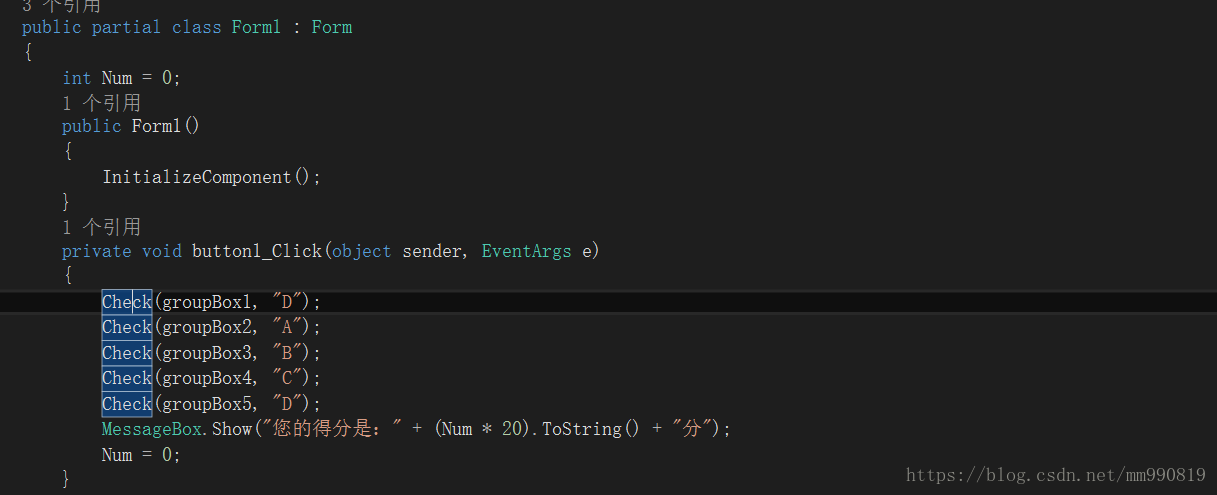
Task: Click the 'partial' keyword in class declaration
Action: pos(126,27)
